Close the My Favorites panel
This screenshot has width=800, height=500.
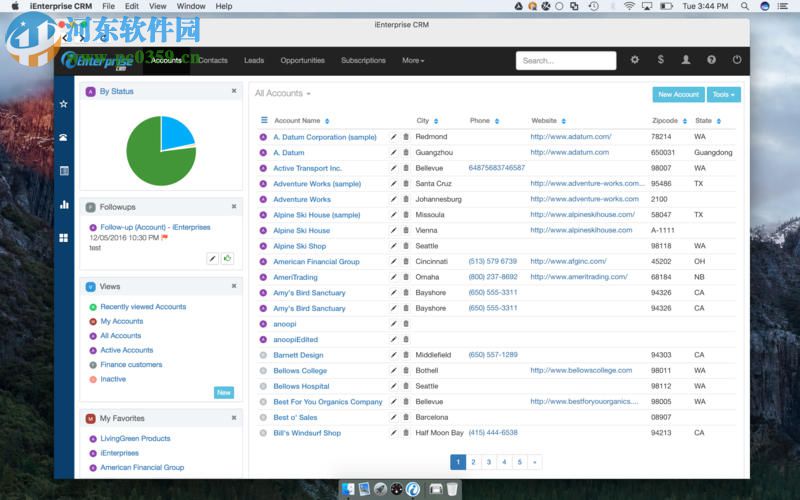pyautogui.click(x=234, y=418)
